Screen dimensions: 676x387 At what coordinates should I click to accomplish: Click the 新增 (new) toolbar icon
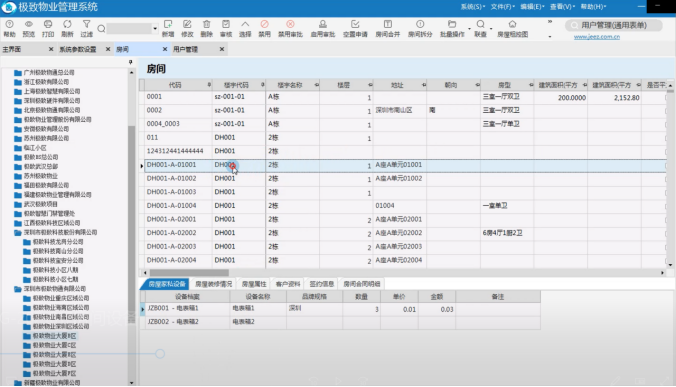[168, 28]
